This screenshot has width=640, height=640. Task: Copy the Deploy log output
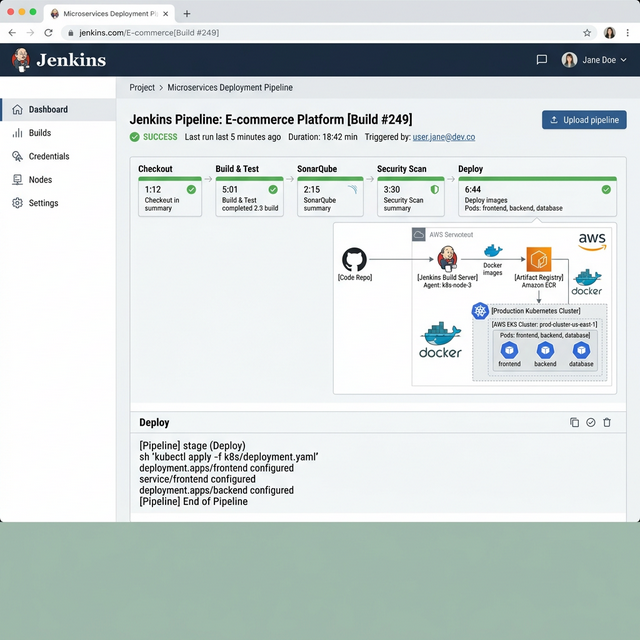pyautogui.click(x=574, y=423)
